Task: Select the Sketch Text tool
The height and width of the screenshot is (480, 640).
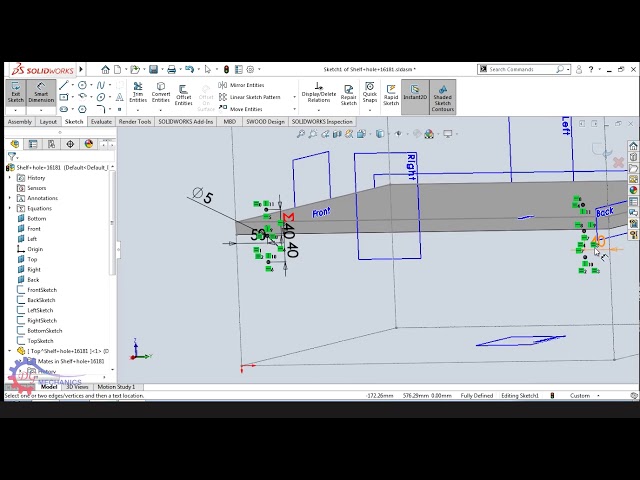Action: (120, 97)
